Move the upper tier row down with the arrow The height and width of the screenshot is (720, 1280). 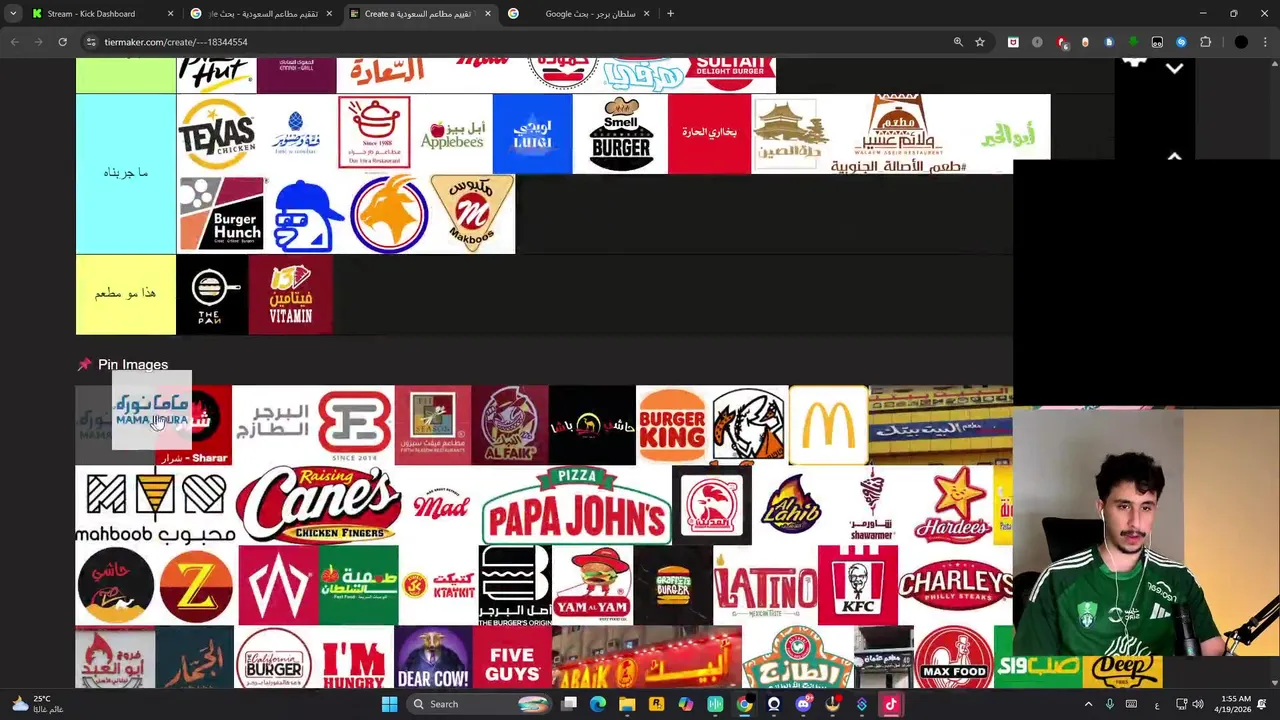pos(1174,69)
